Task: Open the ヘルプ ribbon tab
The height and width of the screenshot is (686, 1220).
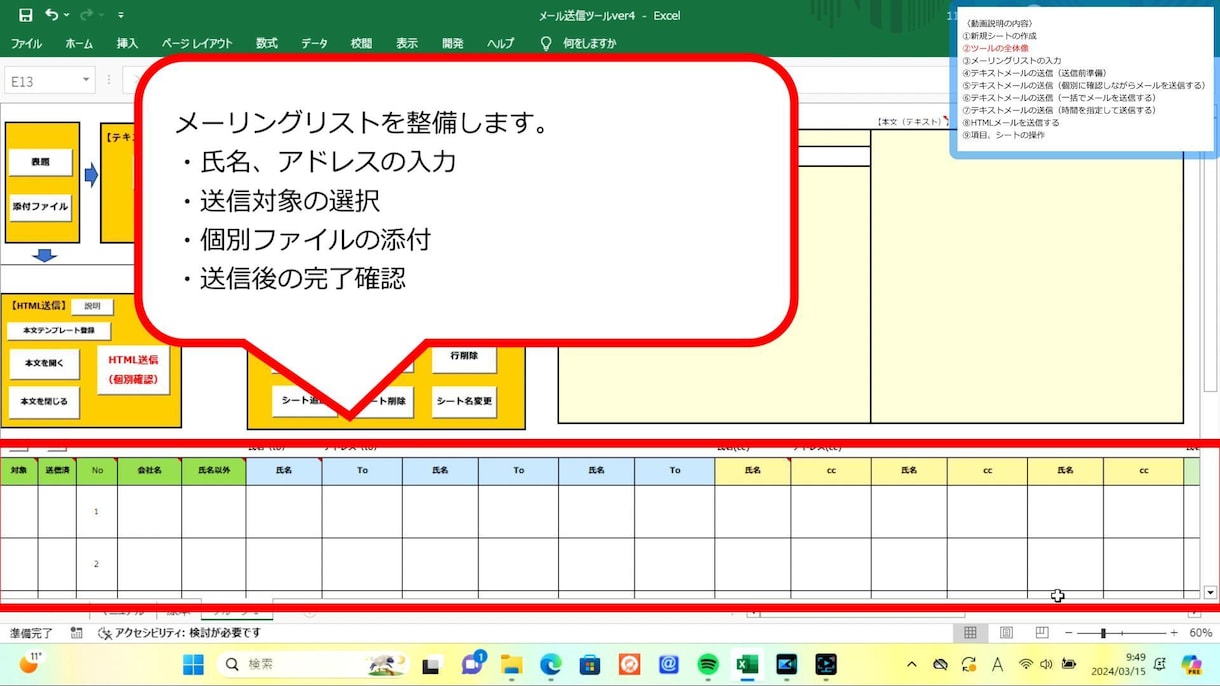Action: pos(501,44)
